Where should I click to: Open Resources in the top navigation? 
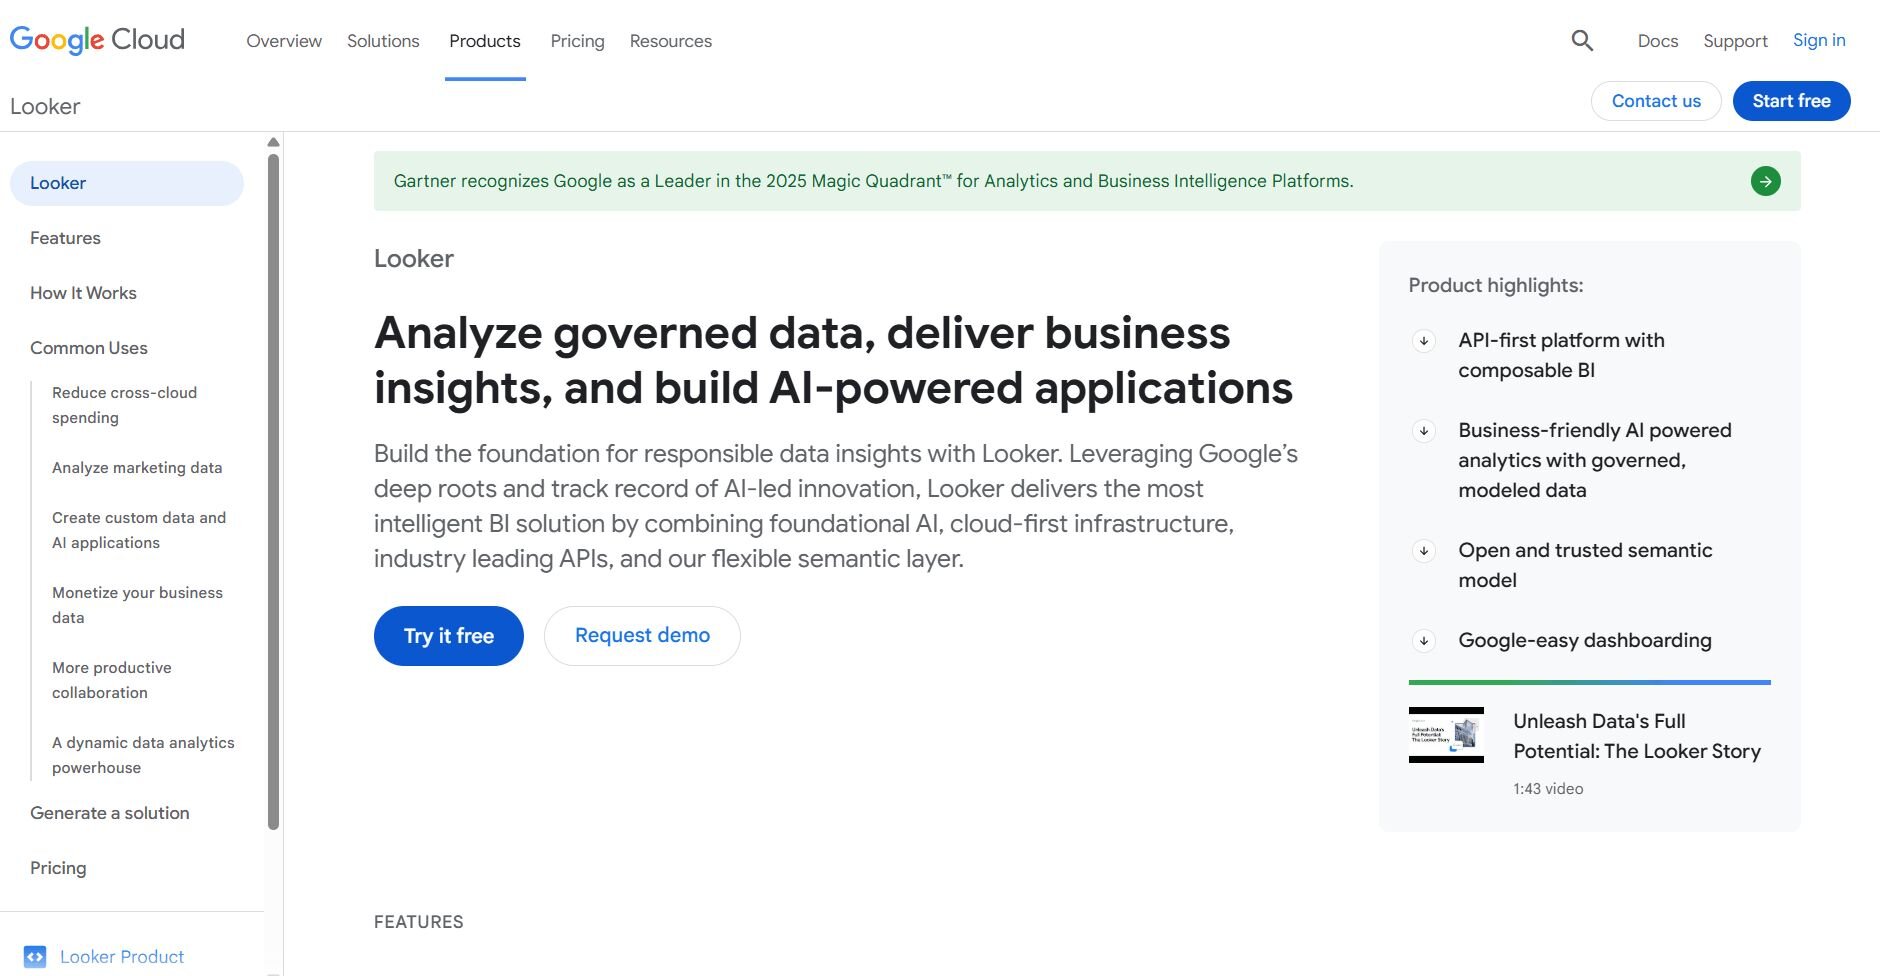670,41
